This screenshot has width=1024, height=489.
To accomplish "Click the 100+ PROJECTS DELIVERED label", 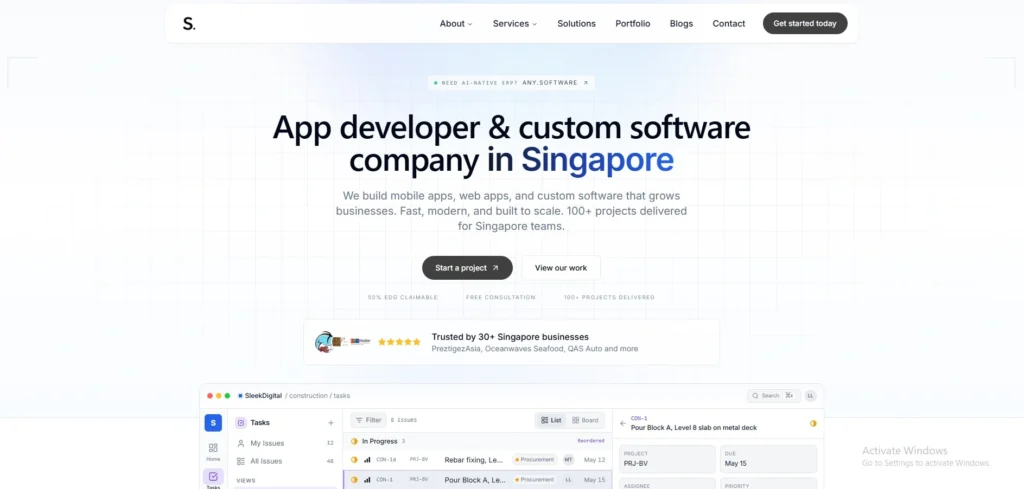I will 609,298.
